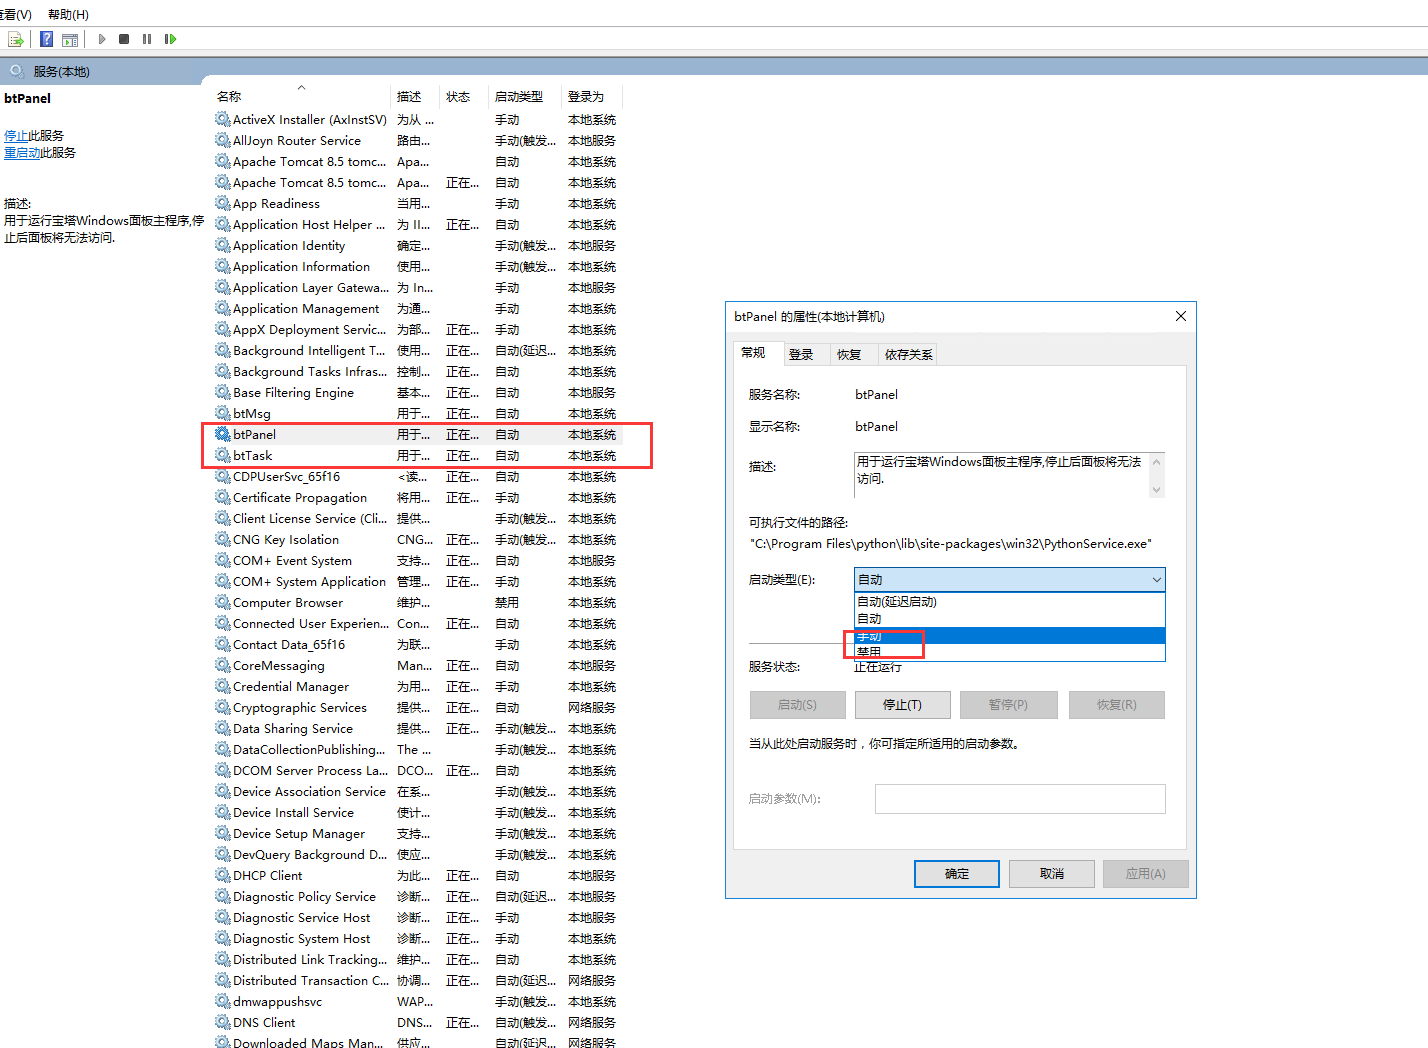
Task: Select the Background Intelligent Transfer row
Action: point(417,350)
